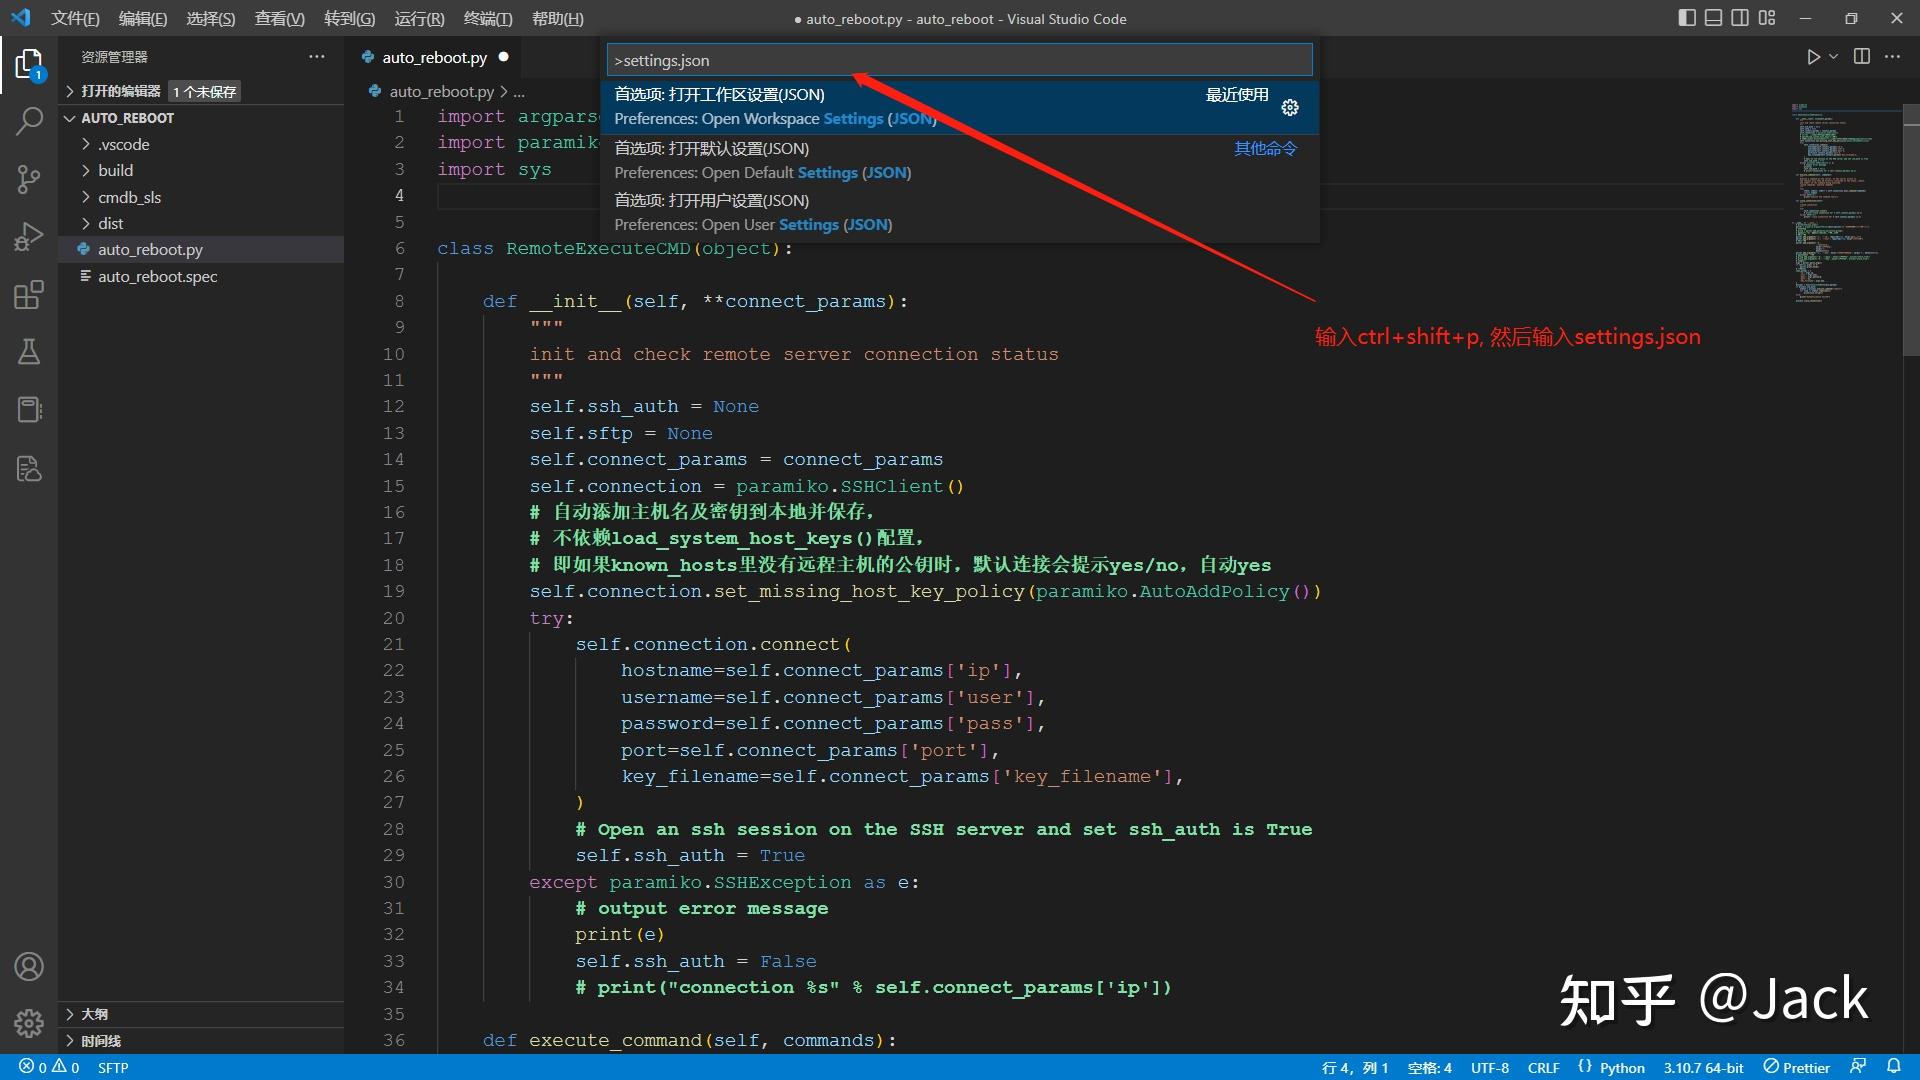The width and height of the screenshot is (1920, 1080).
Task: Click the editor vertical scrollbar
Action: point(1911,228)
